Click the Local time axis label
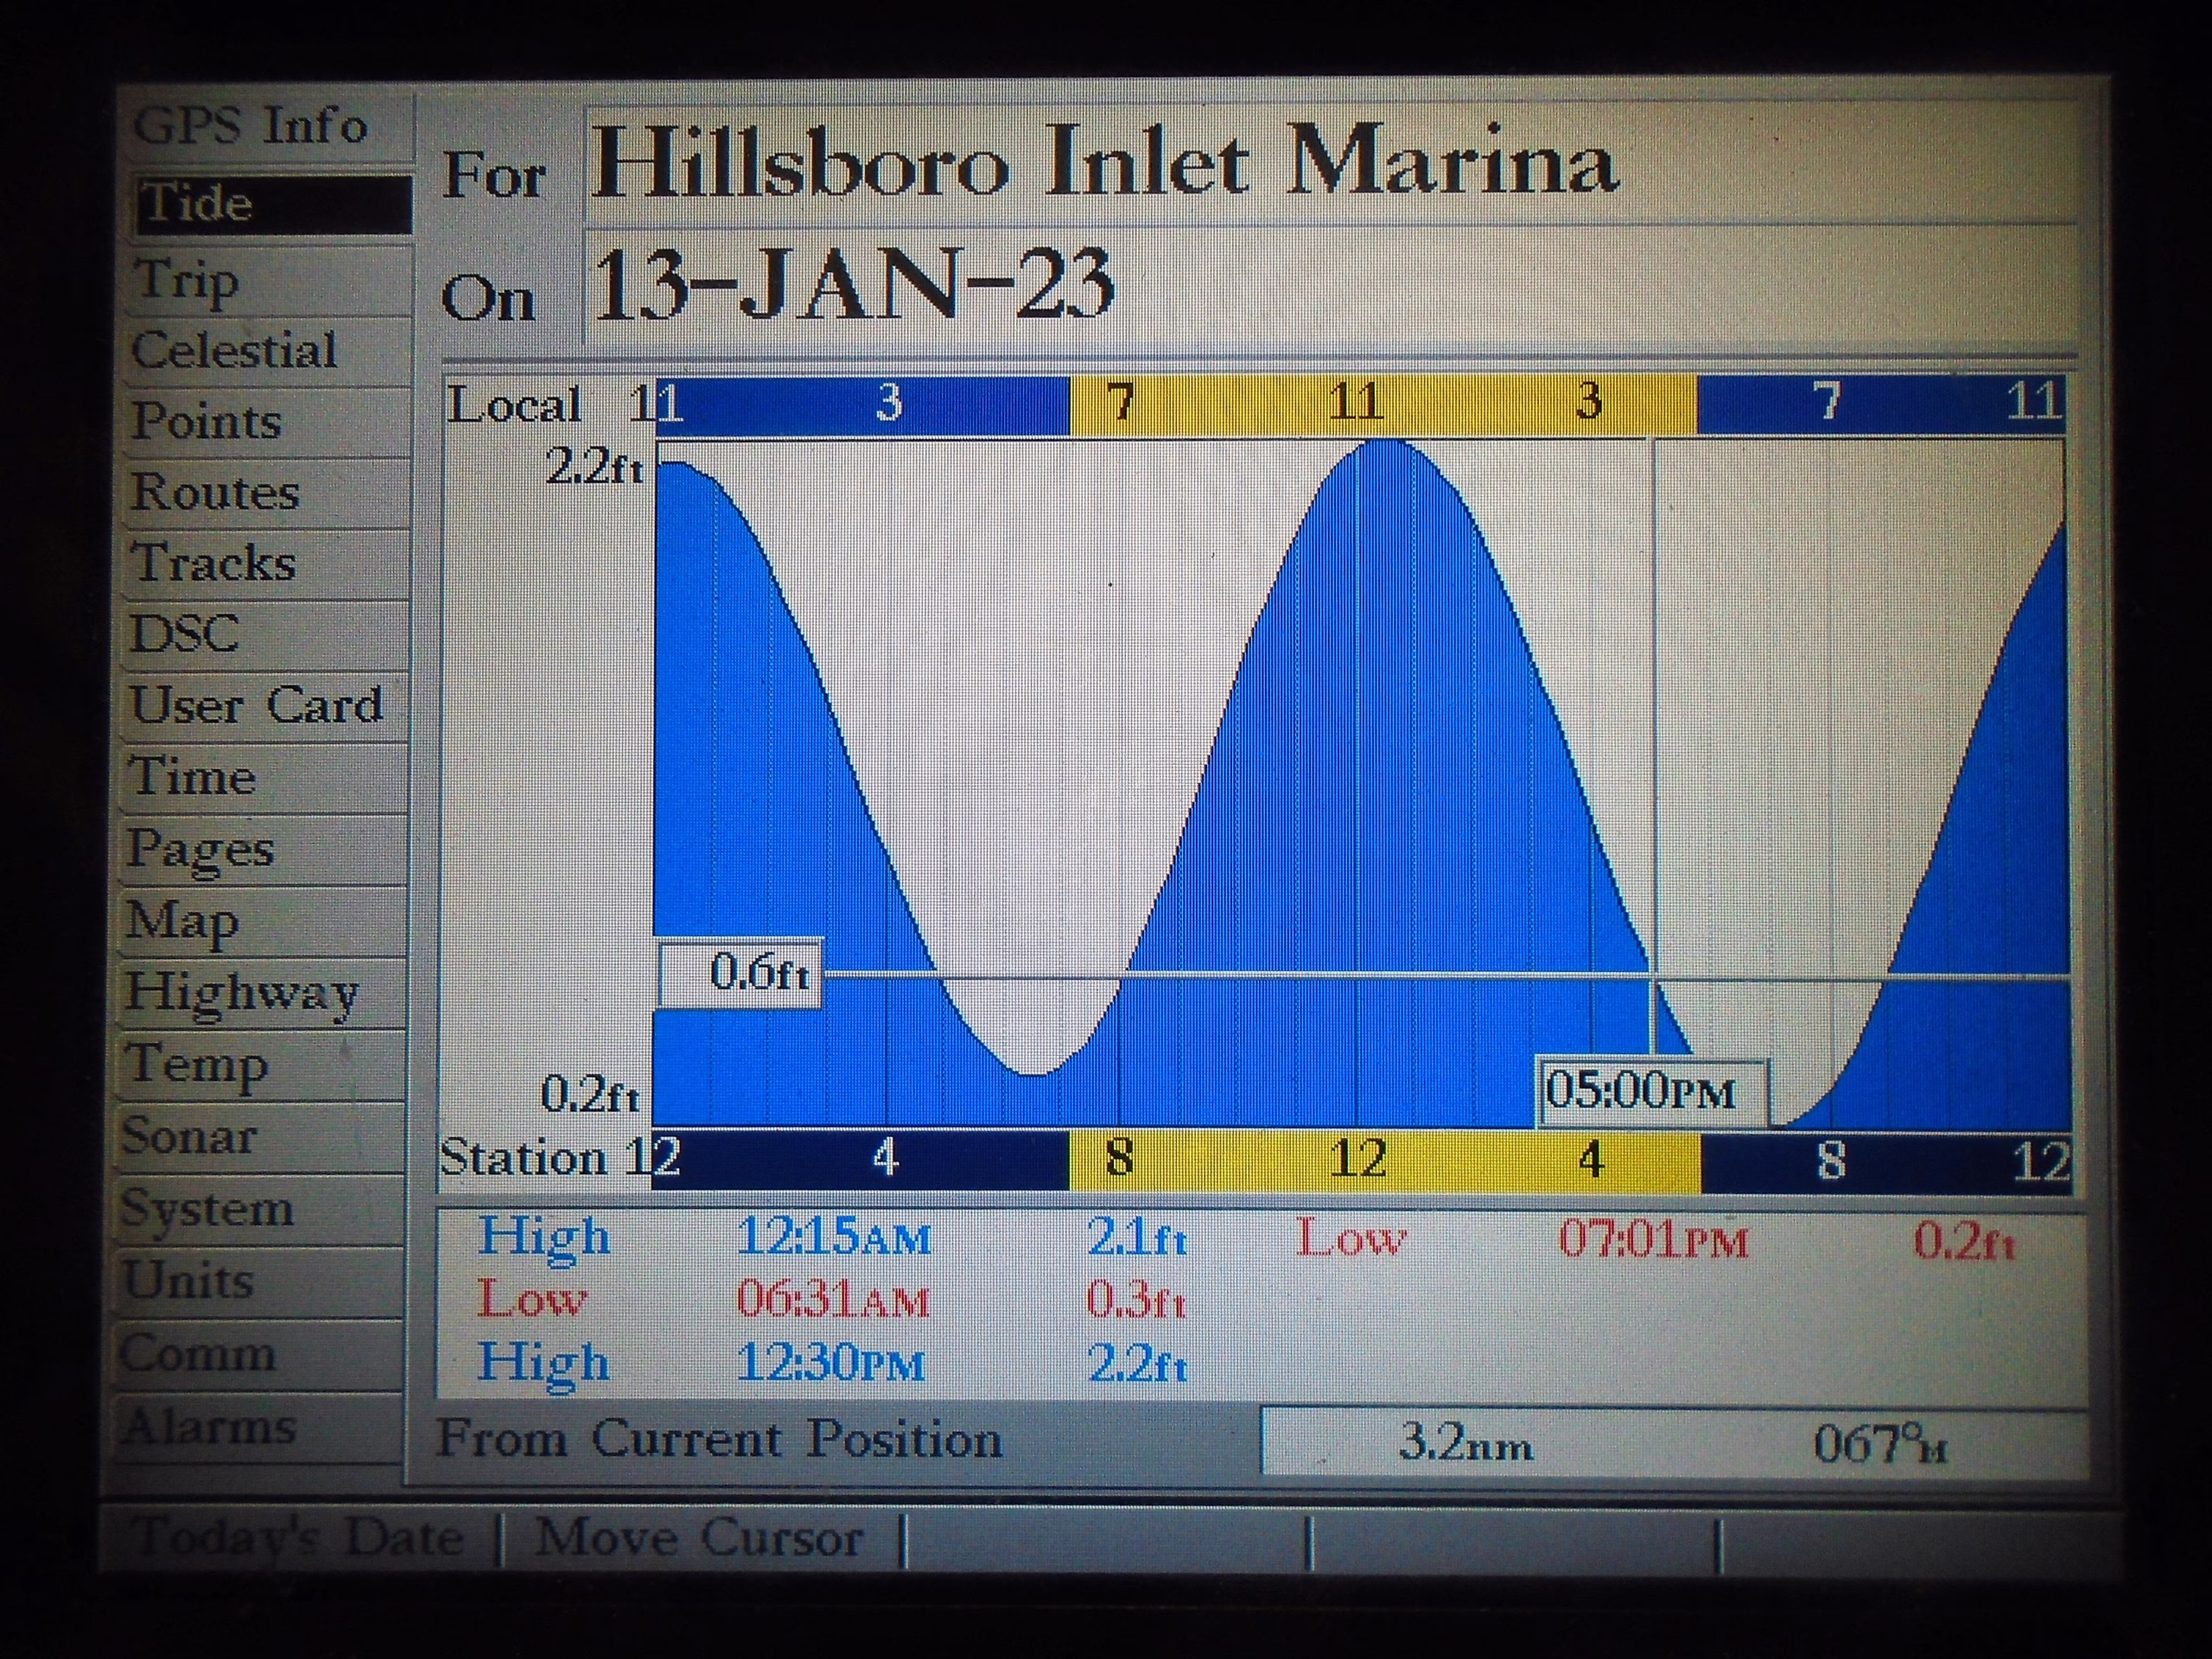The image size is (2212, 1659). click(x=514, y=406)
